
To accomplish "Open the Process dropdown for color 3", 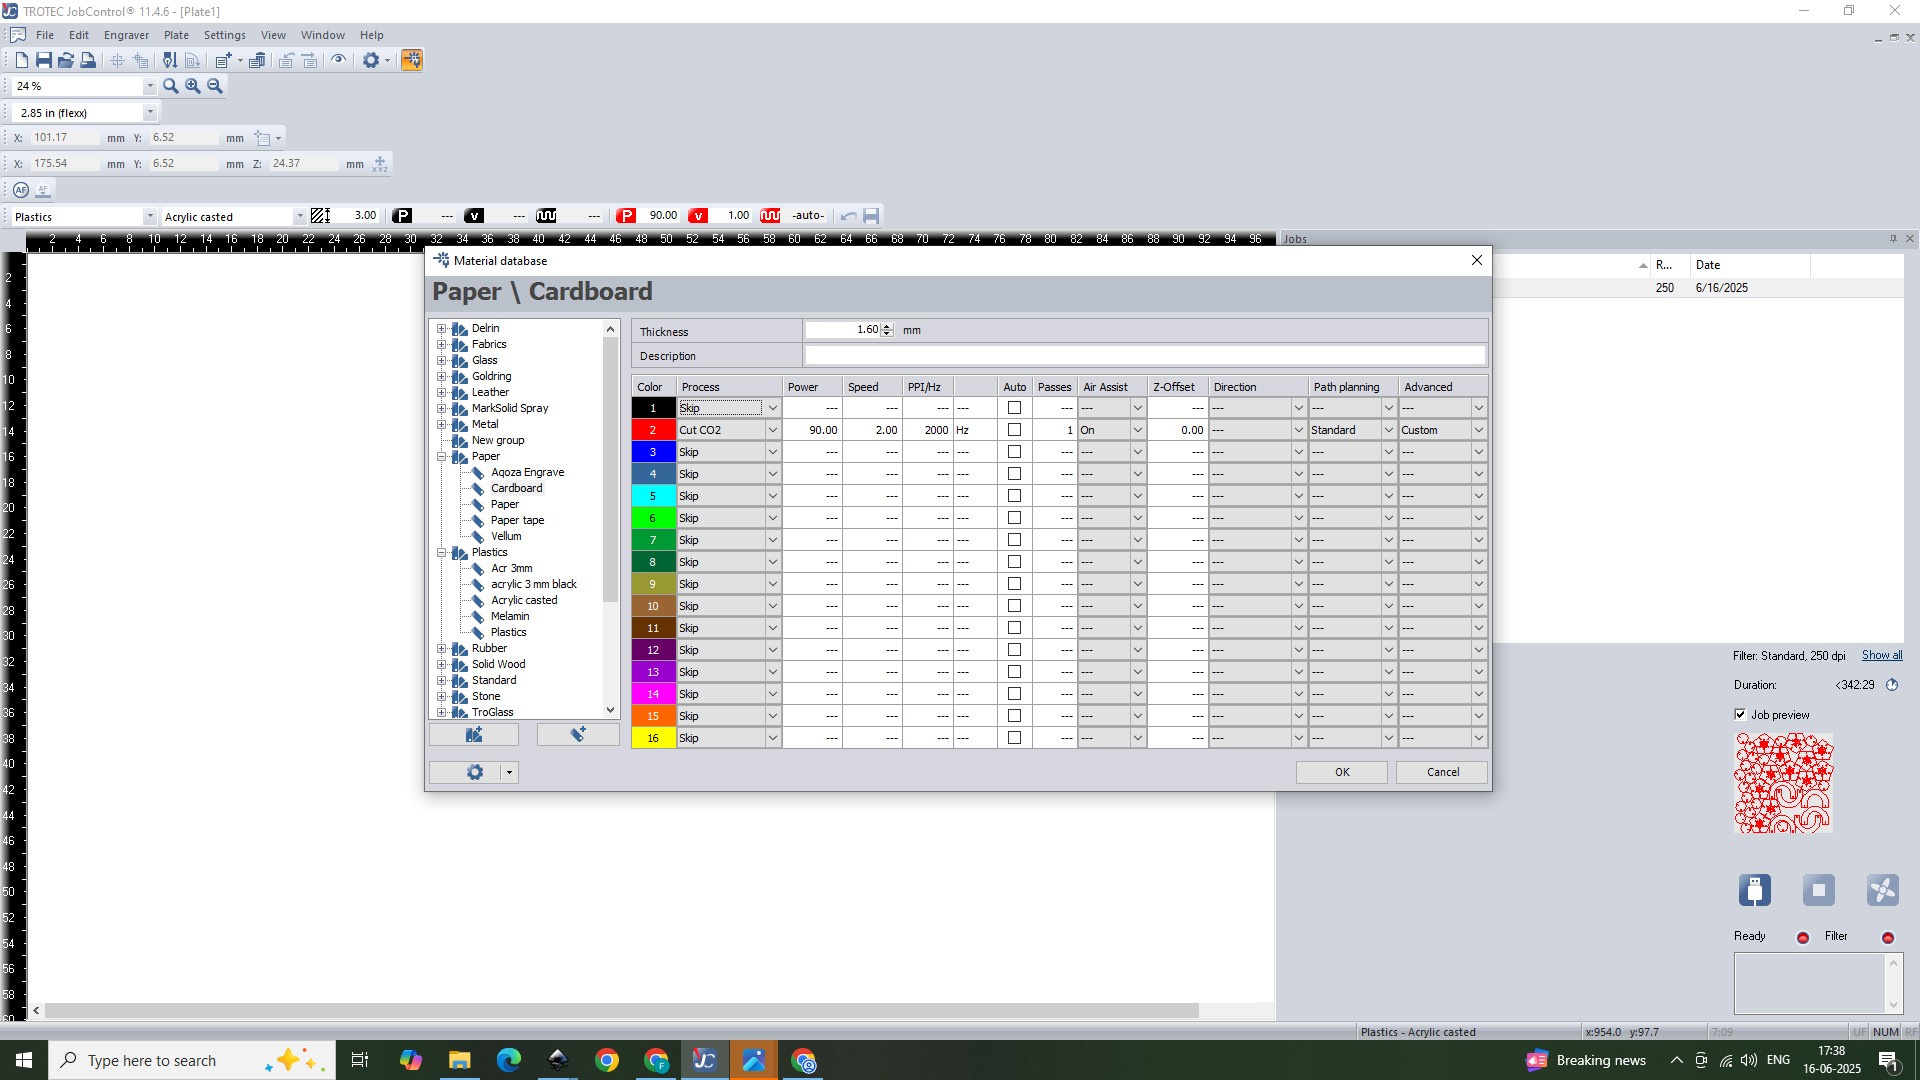I will tap(772, 452).
